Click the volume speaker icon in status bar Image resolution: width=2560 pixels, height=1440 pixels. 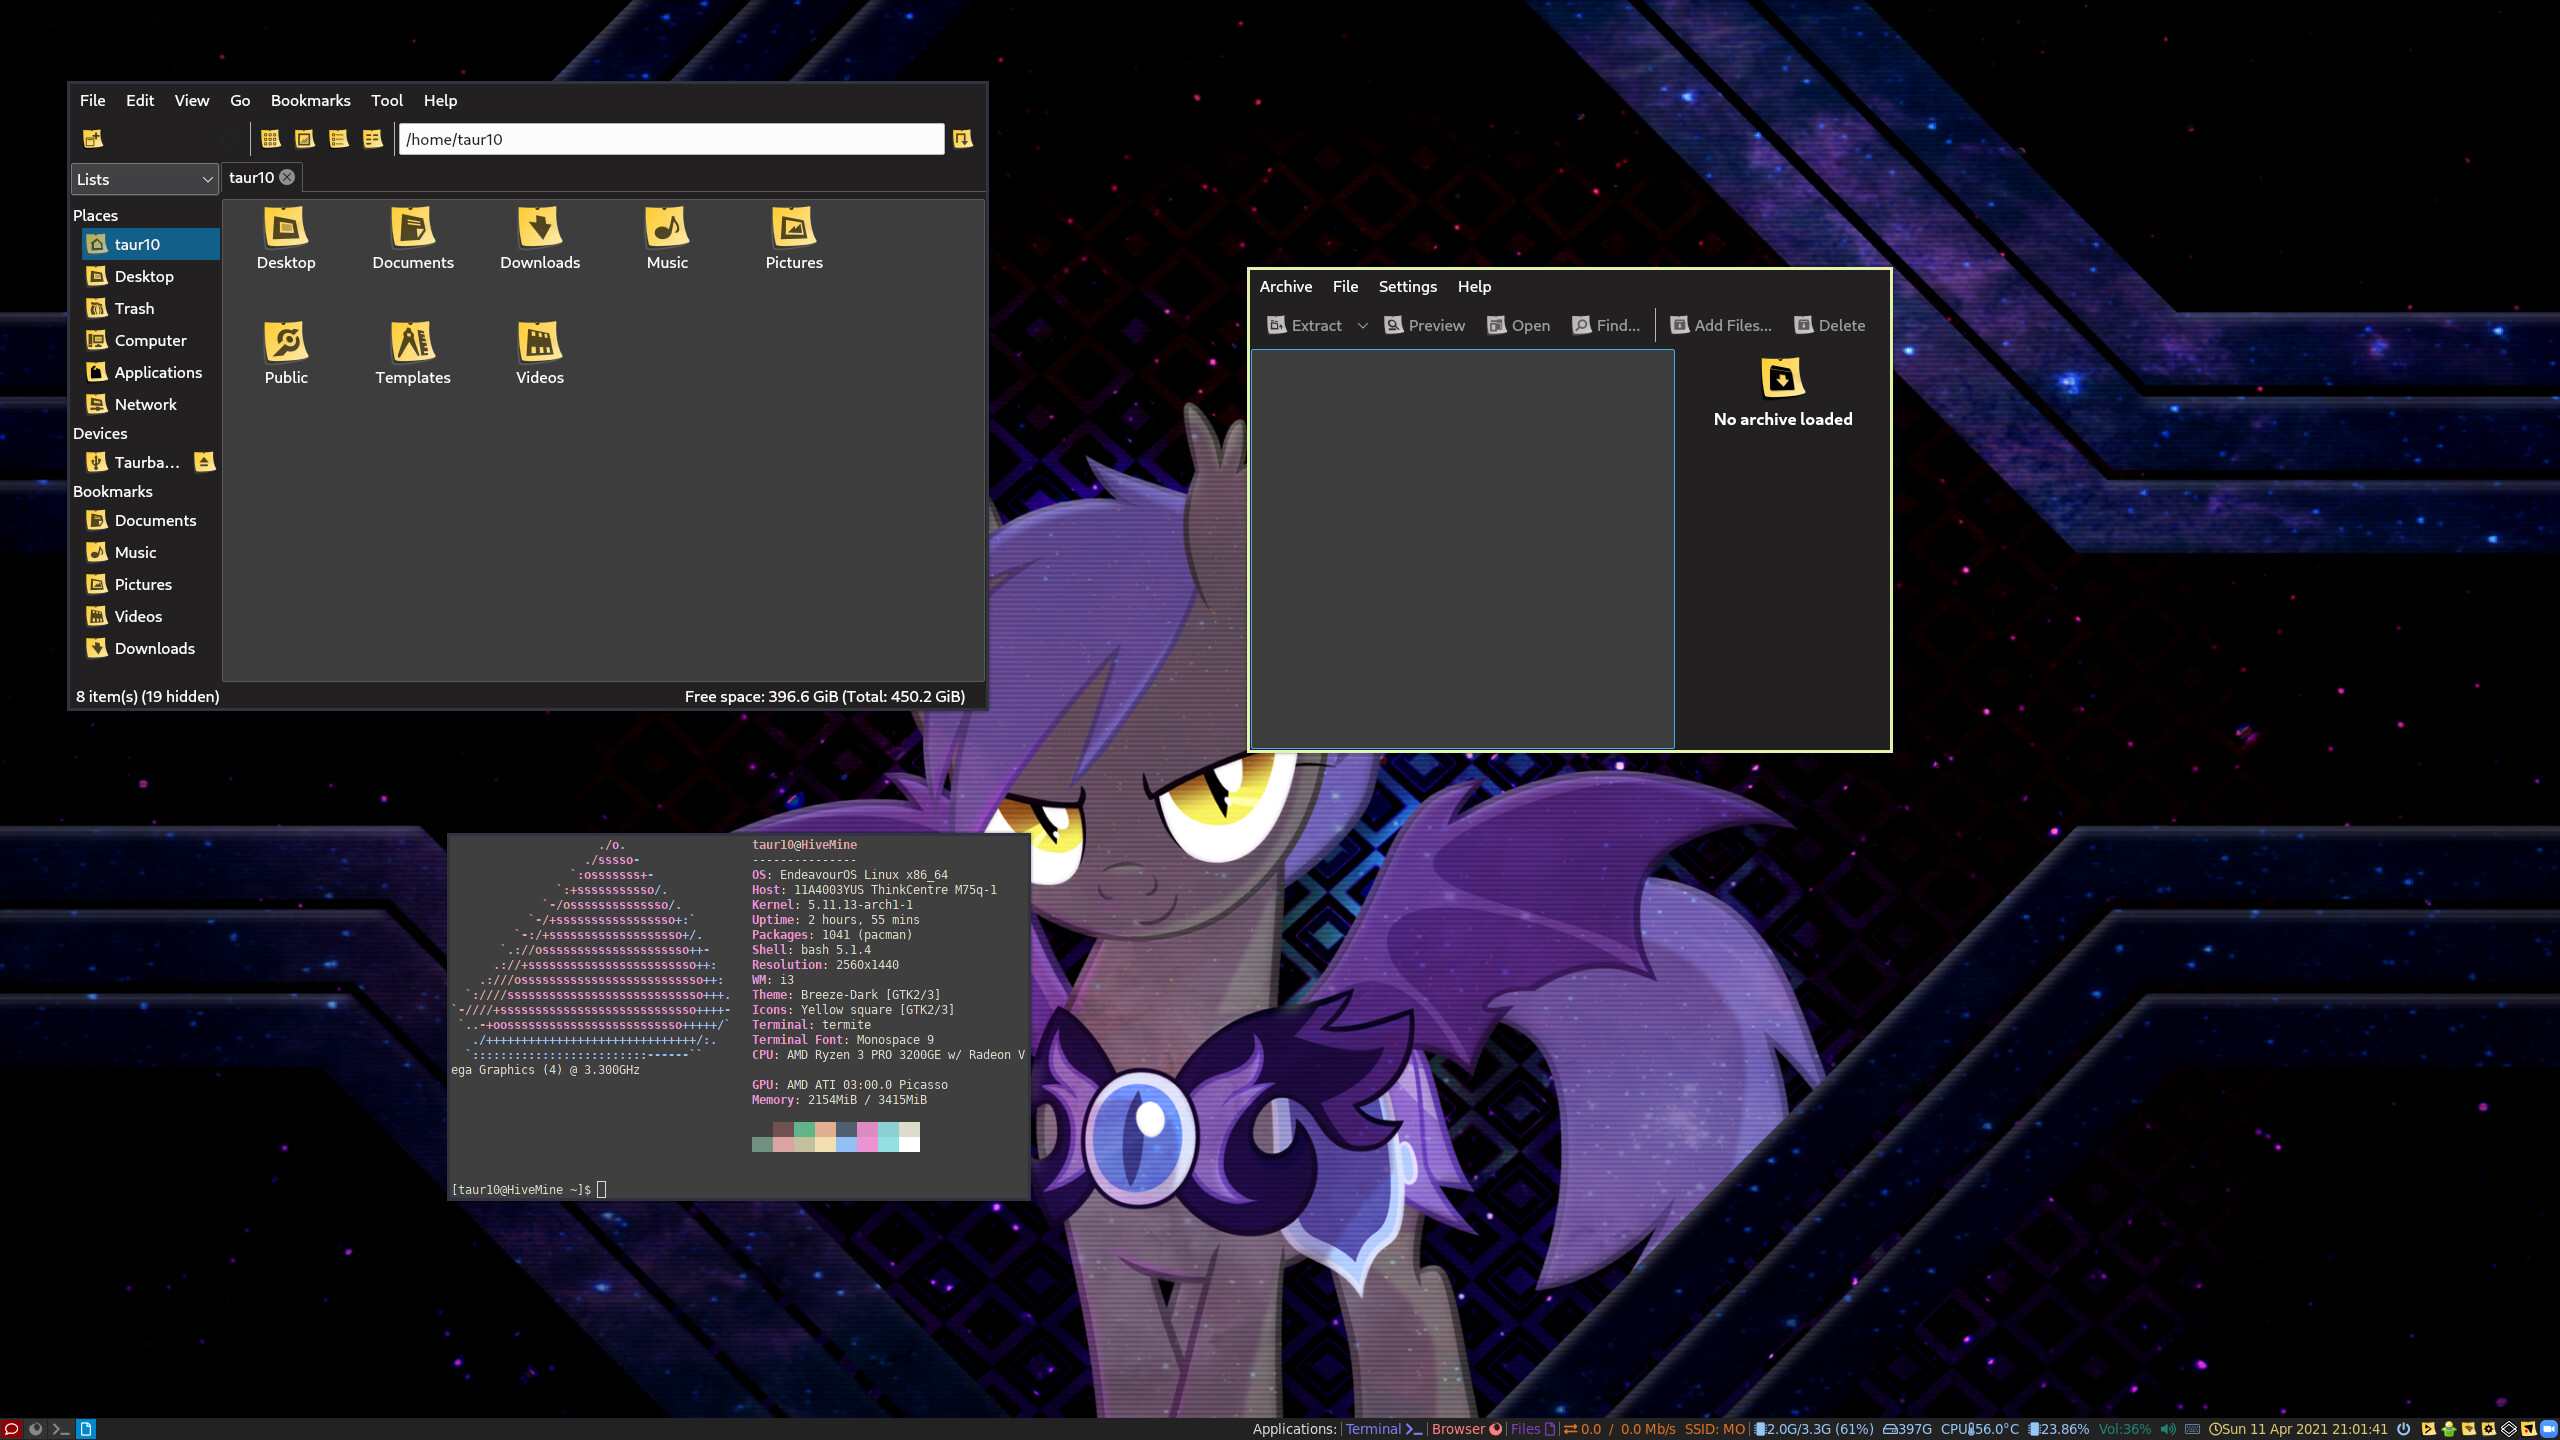(2167, 1429)
